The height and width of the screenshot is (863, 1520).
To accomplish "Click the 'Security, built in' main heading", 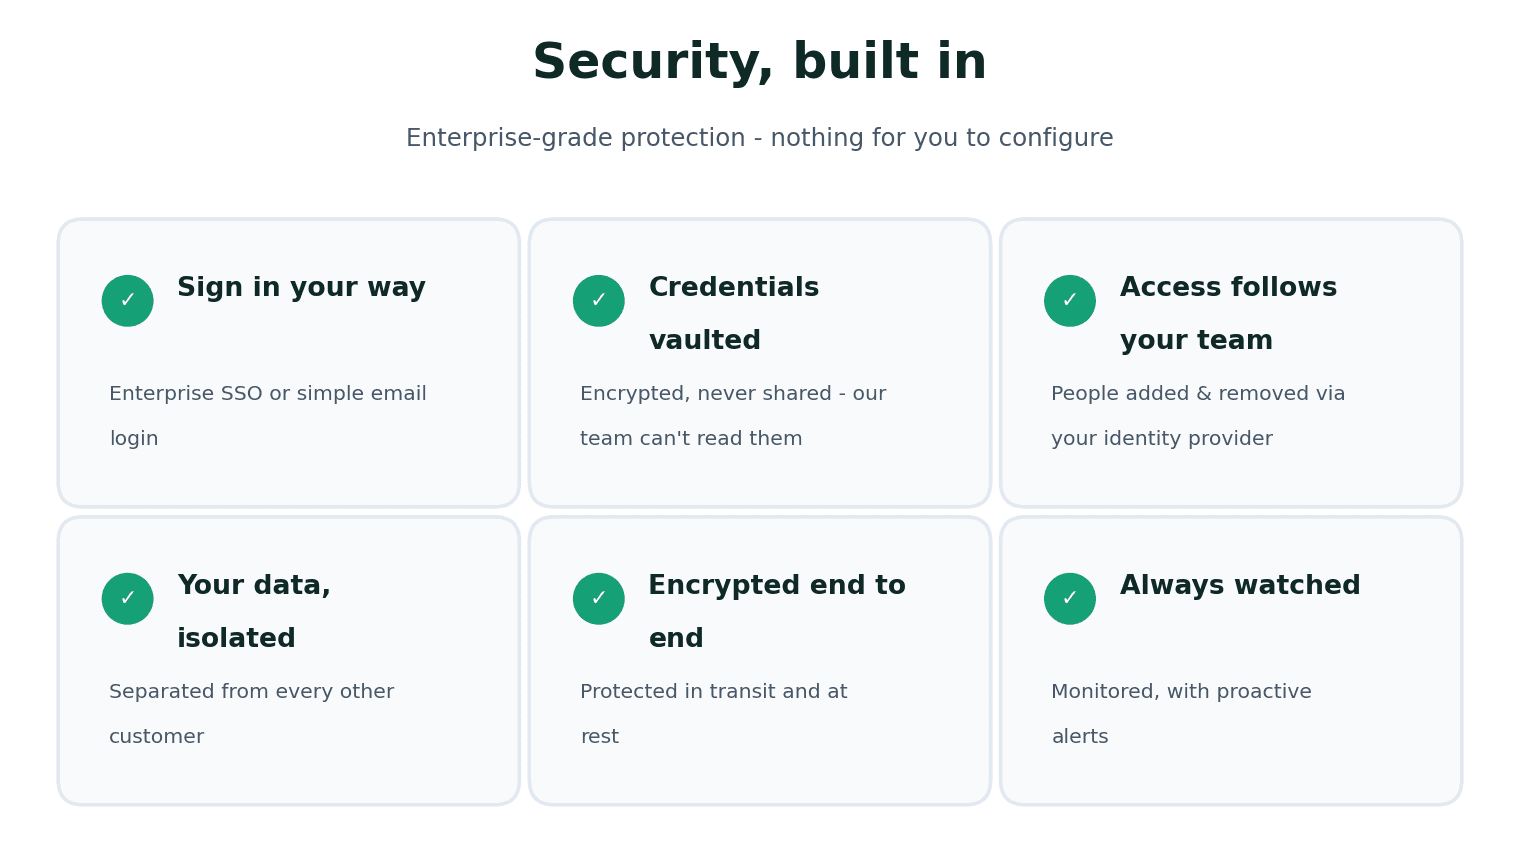I will 760,63.
